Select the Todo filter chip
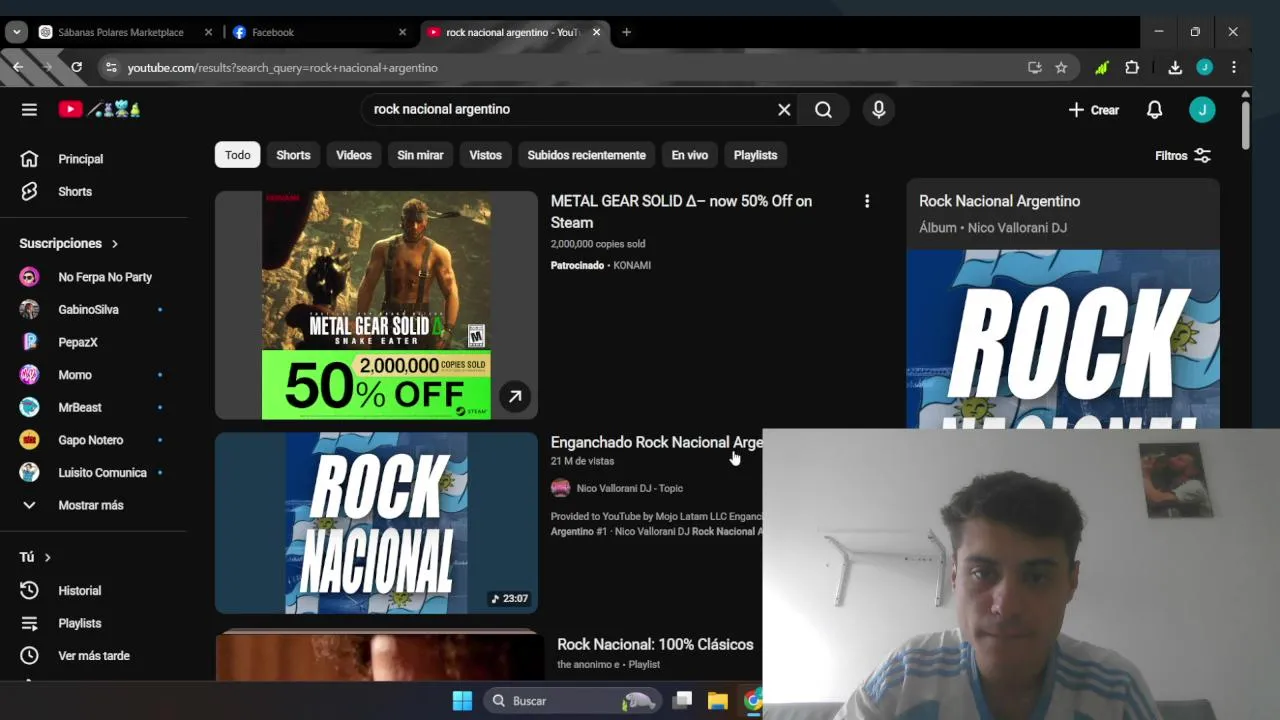 238,155
